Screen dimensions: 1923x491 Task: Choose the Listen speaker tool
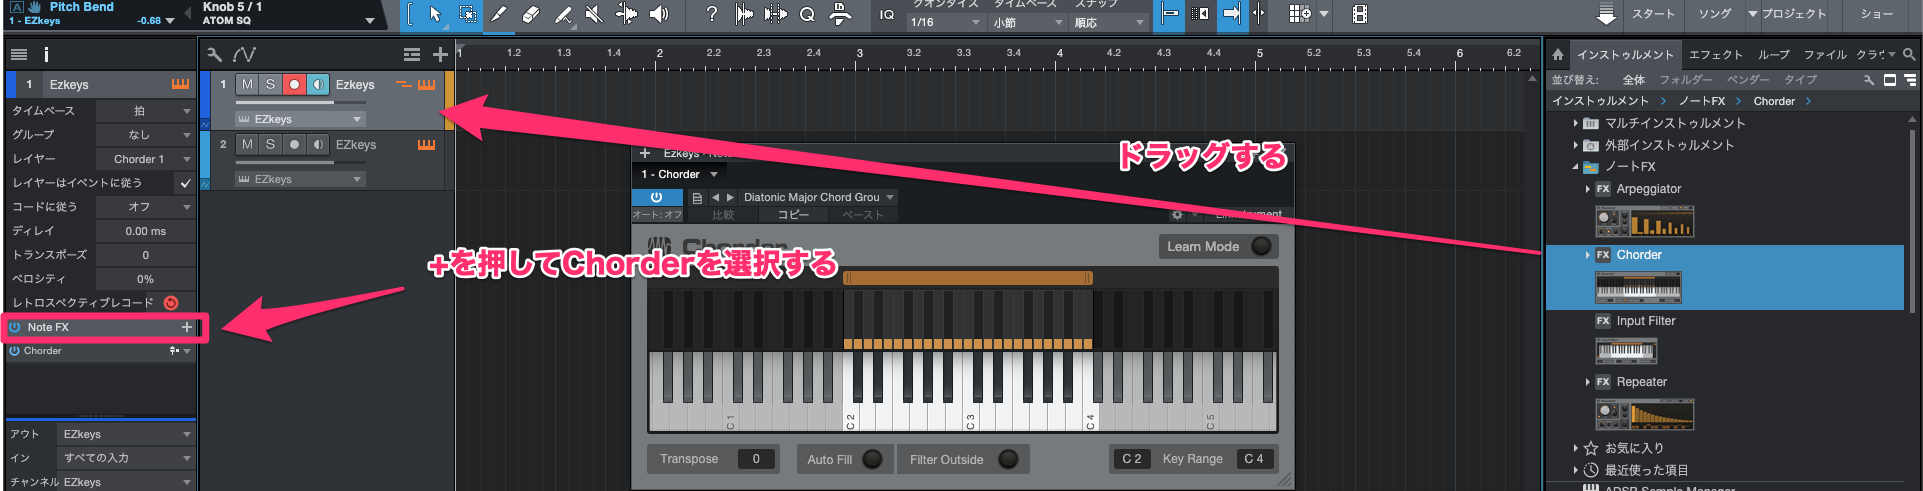(x=659, y=14)
